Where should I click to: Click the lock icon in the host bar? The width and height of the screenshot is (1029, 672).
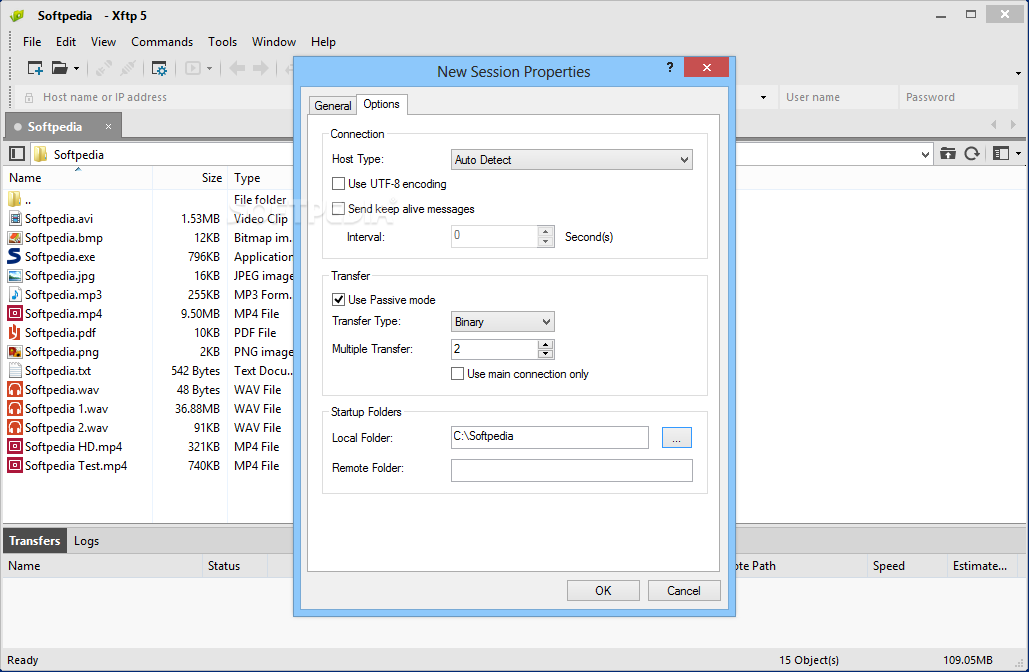[x=29, y=98]
